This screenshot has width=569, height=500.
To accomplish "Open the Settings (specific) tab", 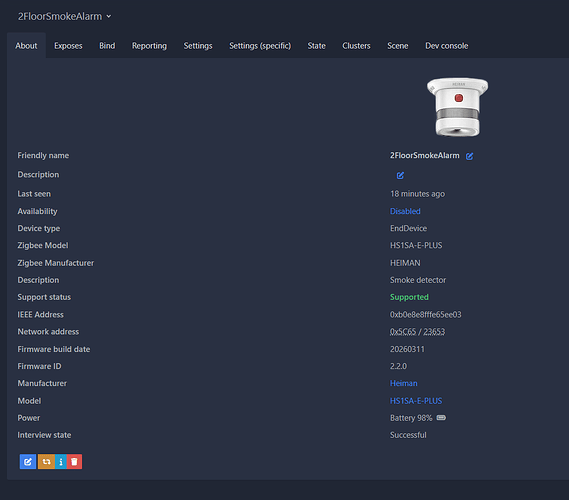I will (260, 46).
